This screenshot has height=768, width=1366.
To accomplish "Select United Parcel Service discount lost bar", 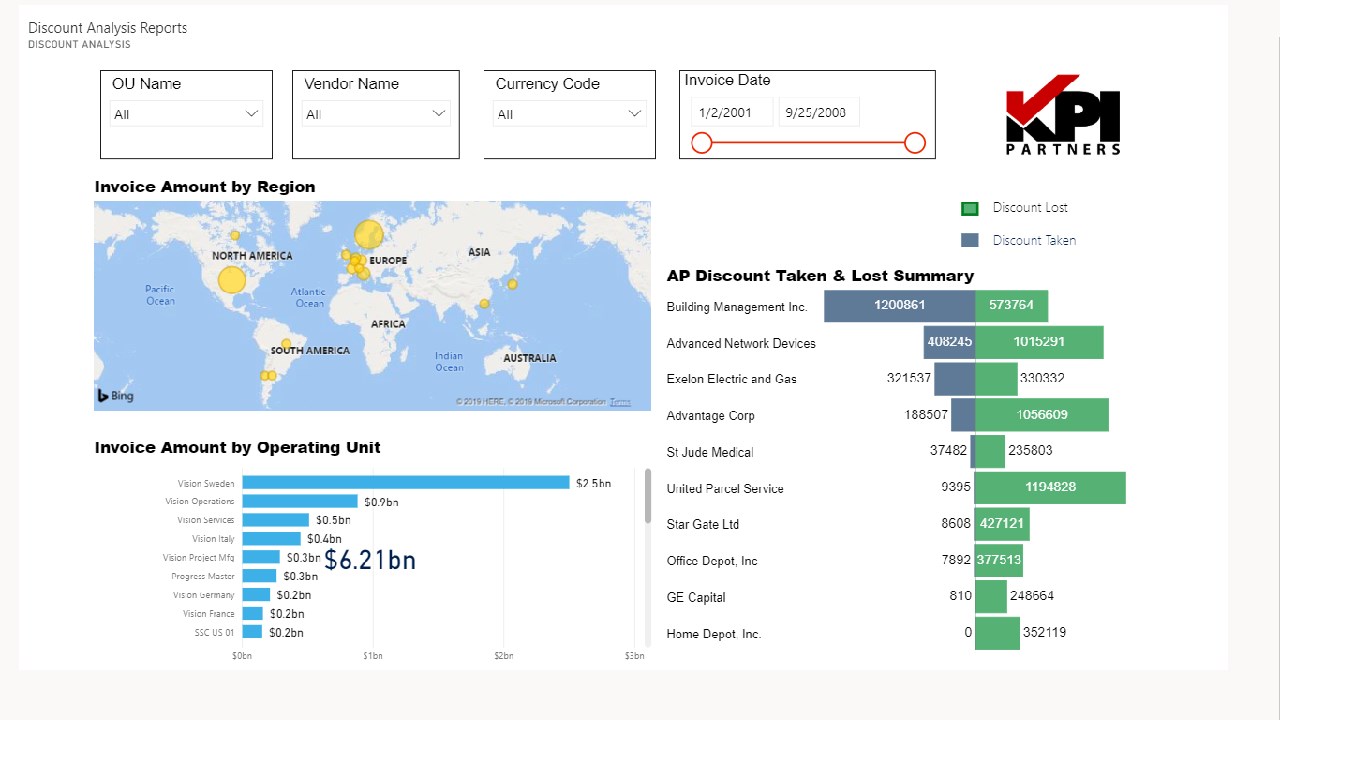I will click(x=1050, y=488).
